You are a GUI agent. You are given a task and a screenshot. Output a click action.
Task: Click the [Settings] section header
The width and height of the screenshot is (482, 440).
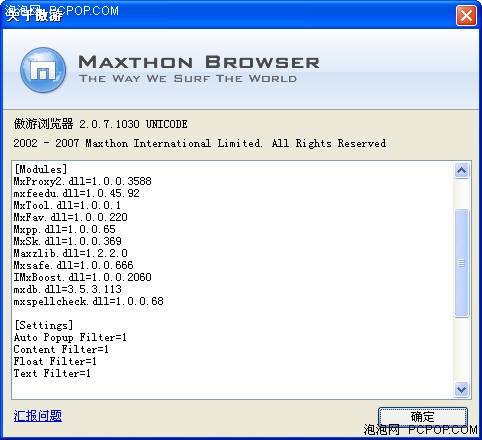(x=44, y=325)
